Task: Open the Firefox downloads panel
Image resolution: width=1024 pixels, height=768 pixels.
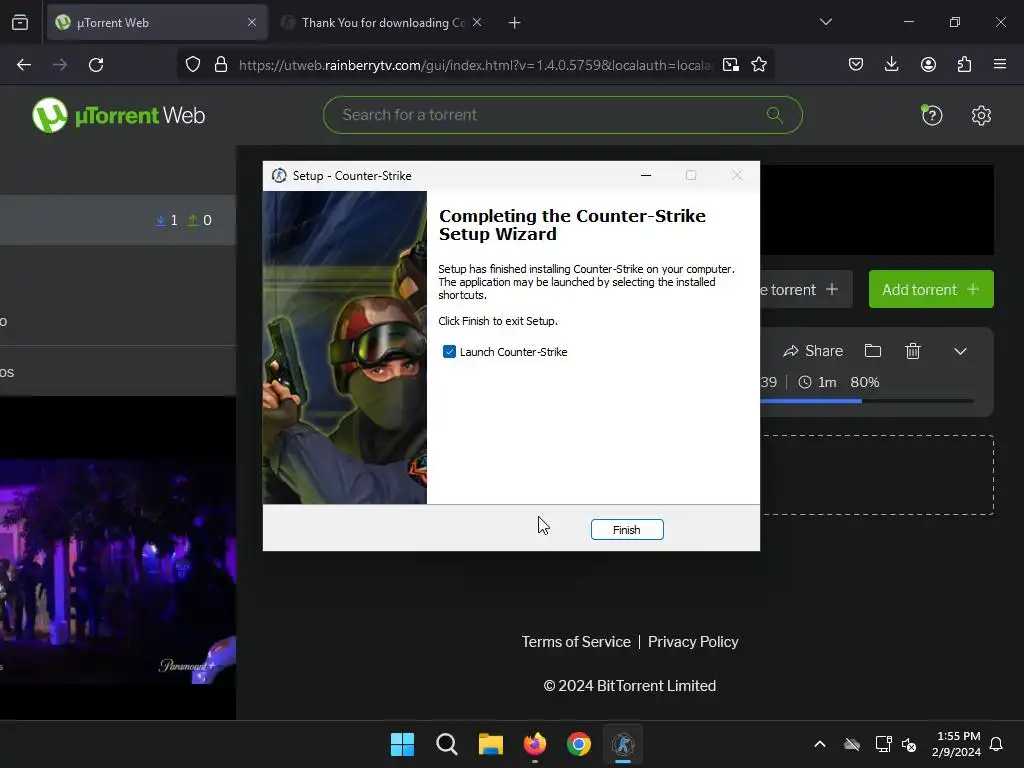Action: 891,65
